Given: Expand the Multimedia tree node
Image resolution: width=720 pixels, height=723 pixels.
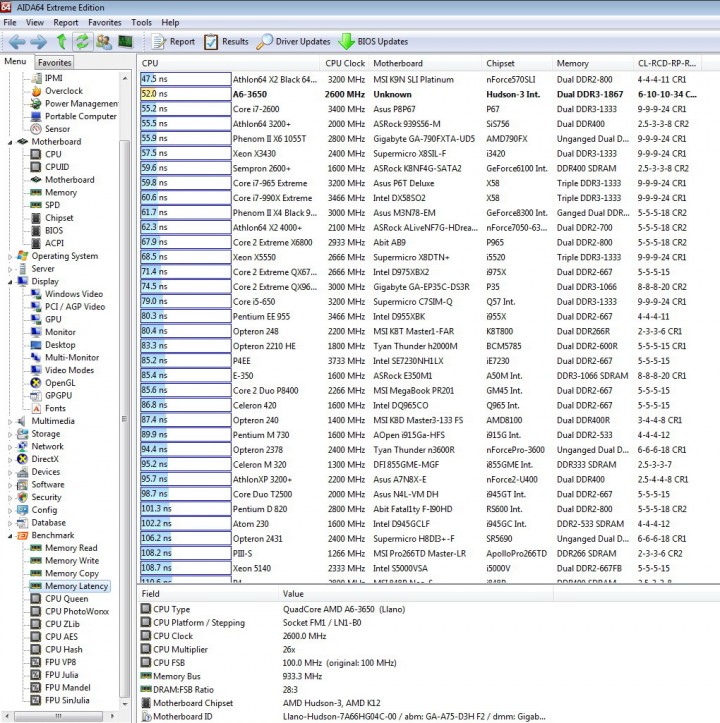Looking at the screenshot, I should click(x=10, y=421).
